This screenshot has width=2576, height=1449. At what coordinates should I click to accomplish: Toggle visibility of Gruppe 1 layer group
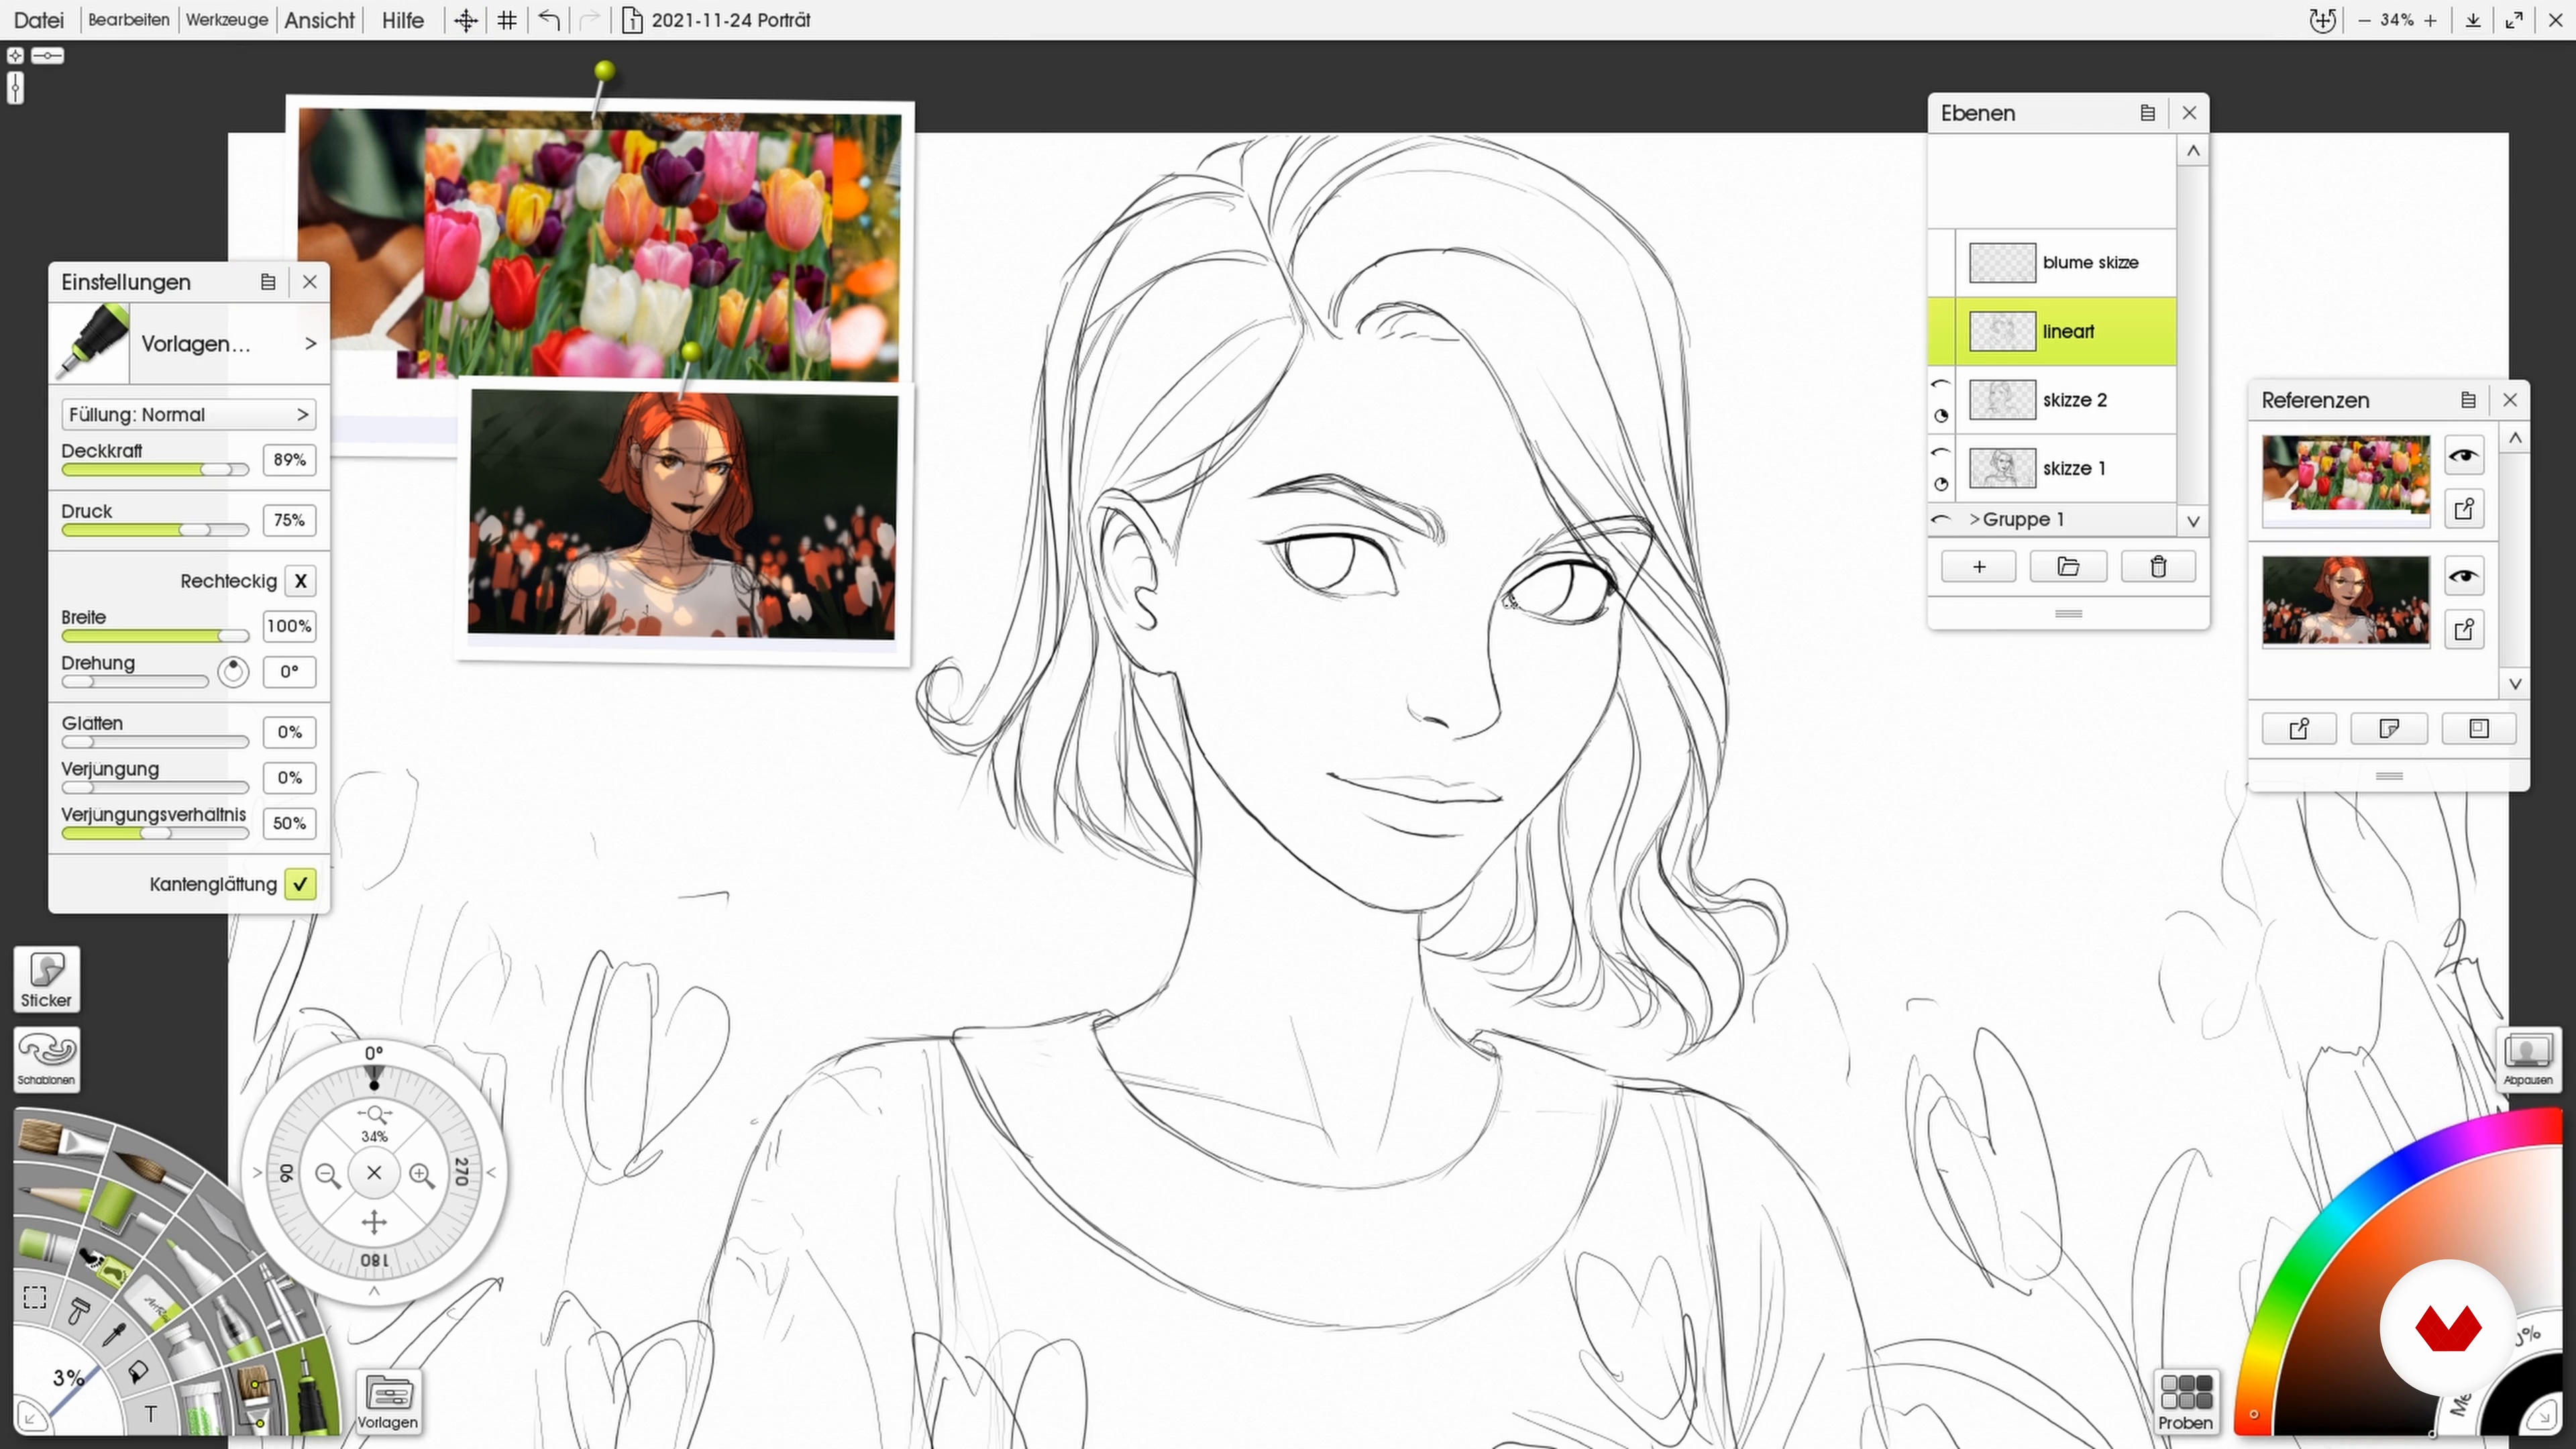coord(1941,520)
